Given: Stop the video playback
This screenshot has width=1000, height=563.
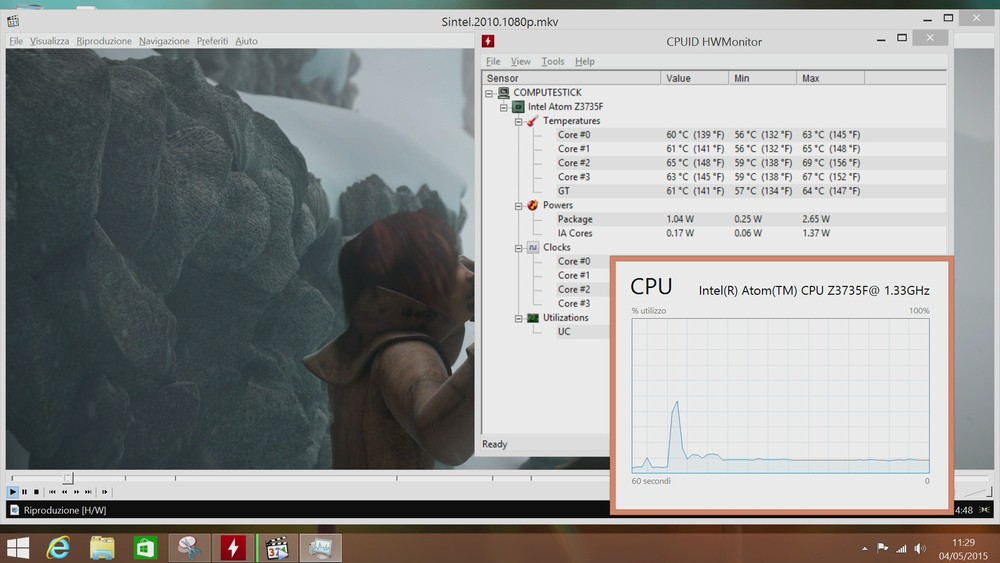Looking at the screenshot, I should pos(36,492).
